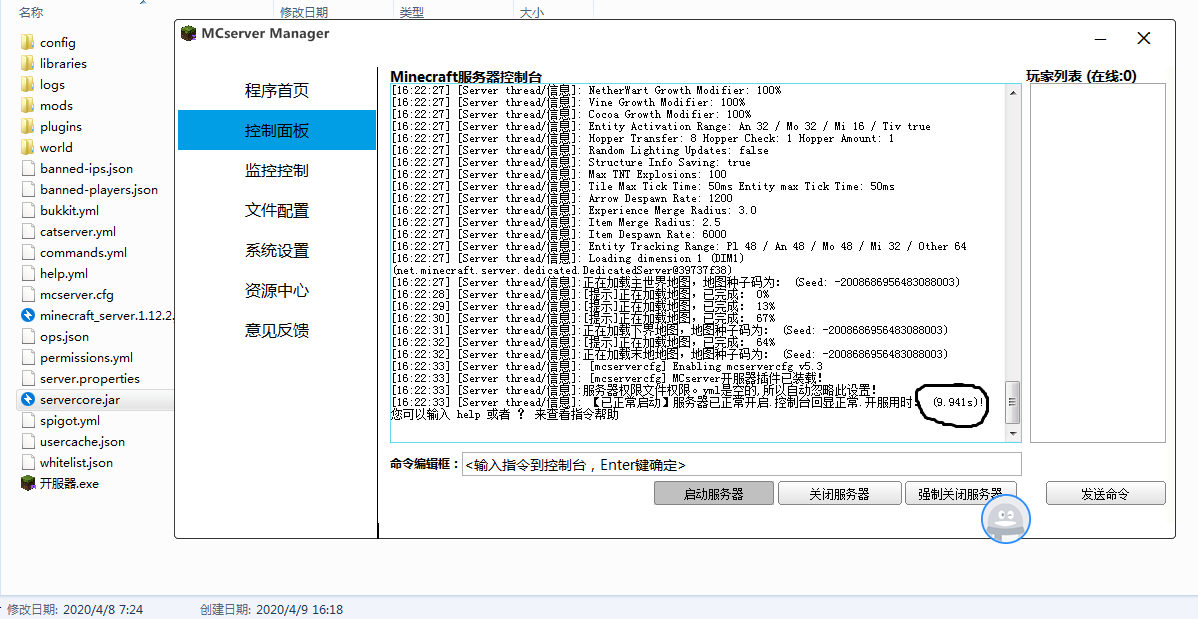Screen dimensions: 1198x619
Task: Select the 开服器.exe file name
Action: (70, 483)
